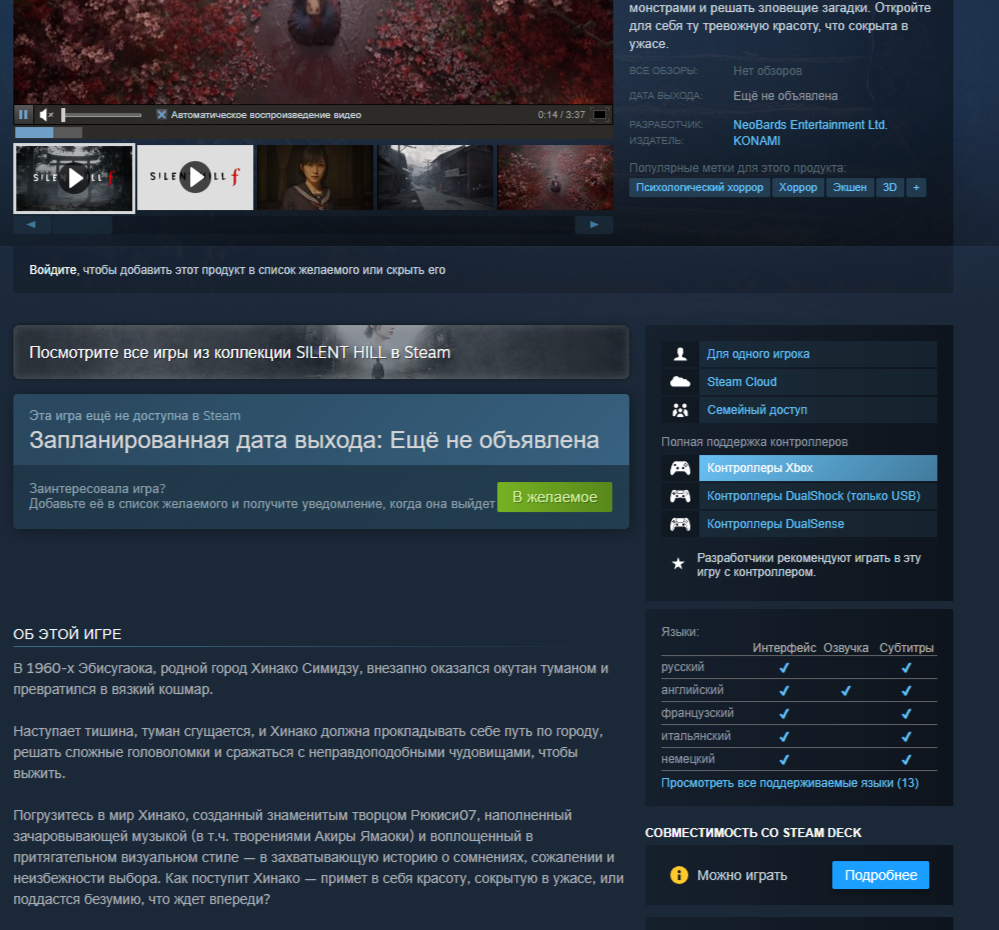Play the second trailer with the white background
The width and height of the screenshot is (999, 930).
click(x=195, y=177)
